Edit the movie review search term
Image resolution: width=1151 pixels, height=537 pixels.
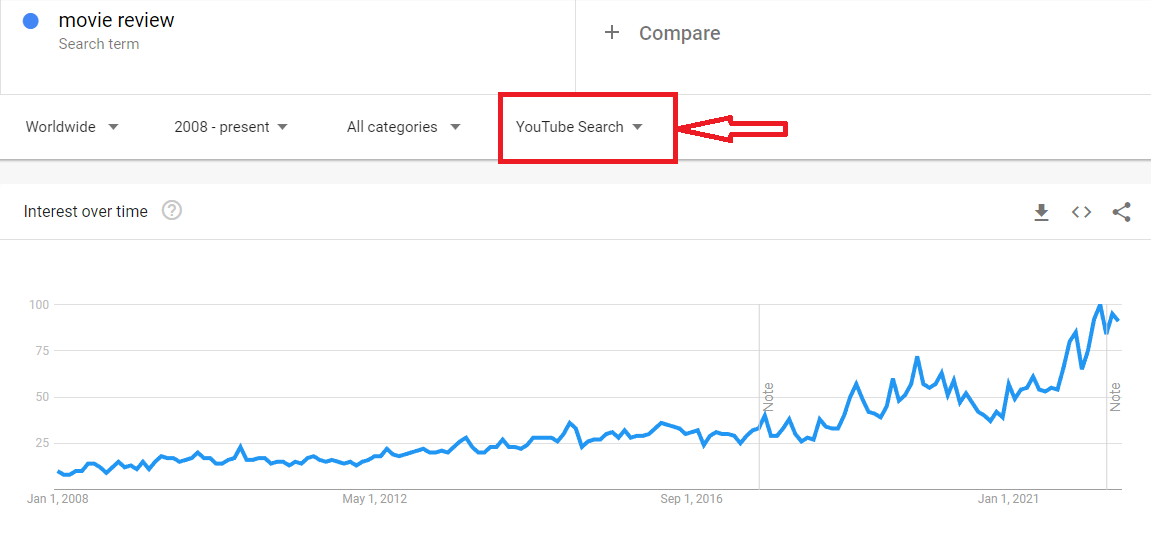point(116,21)
